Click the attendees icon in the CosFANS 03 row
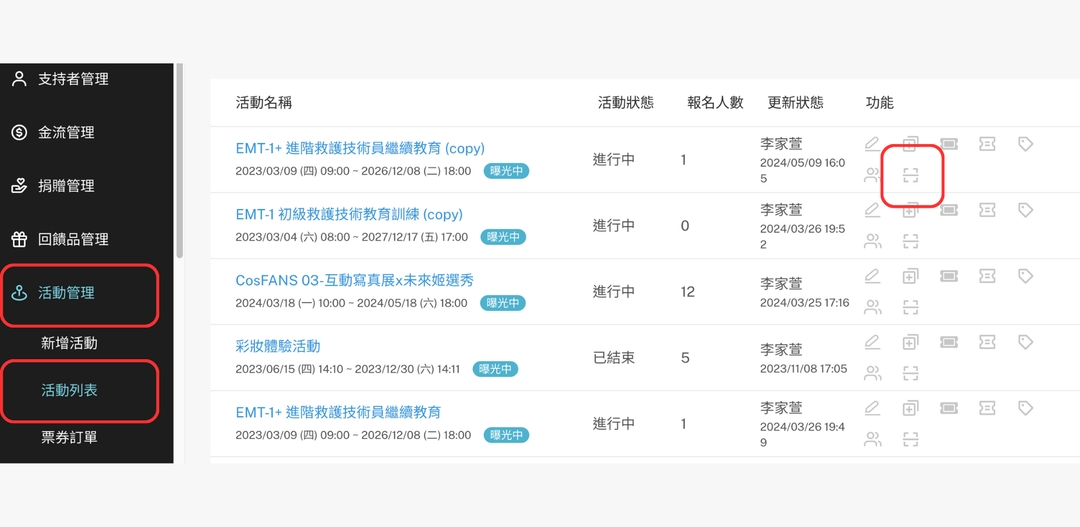1080x527 pixels. coord(872,307)
